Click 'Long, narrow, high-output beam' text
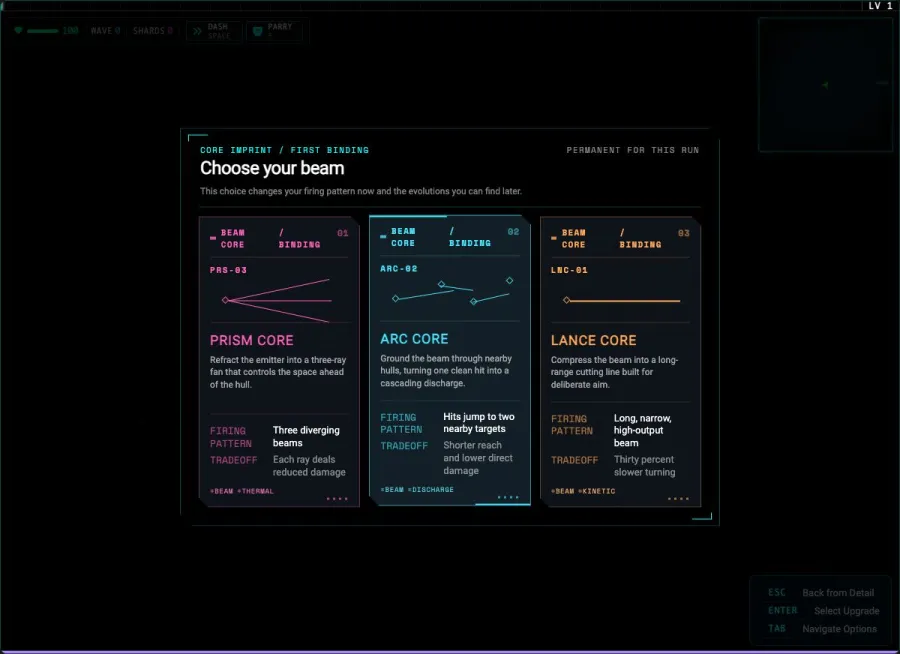The height and width of the screenshot is (654, 900). 642,430
